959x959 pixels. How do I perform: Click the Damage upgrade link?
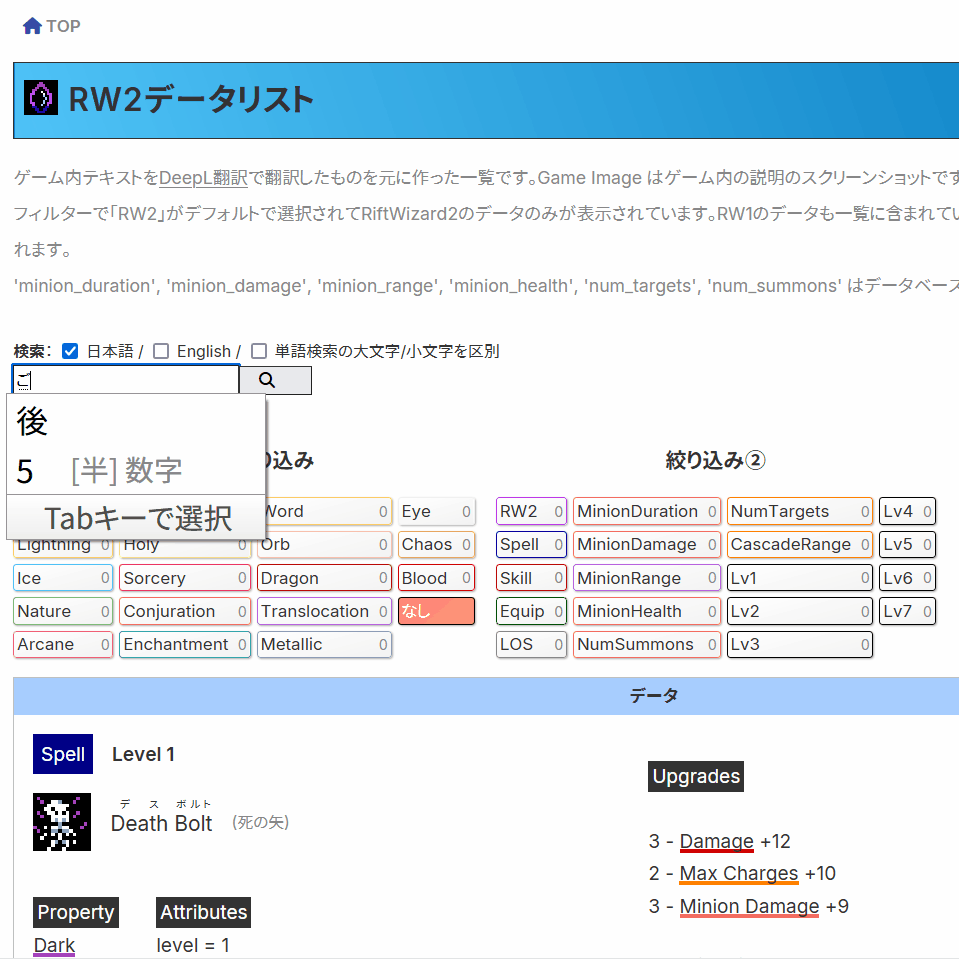click(x=716, y=841)
